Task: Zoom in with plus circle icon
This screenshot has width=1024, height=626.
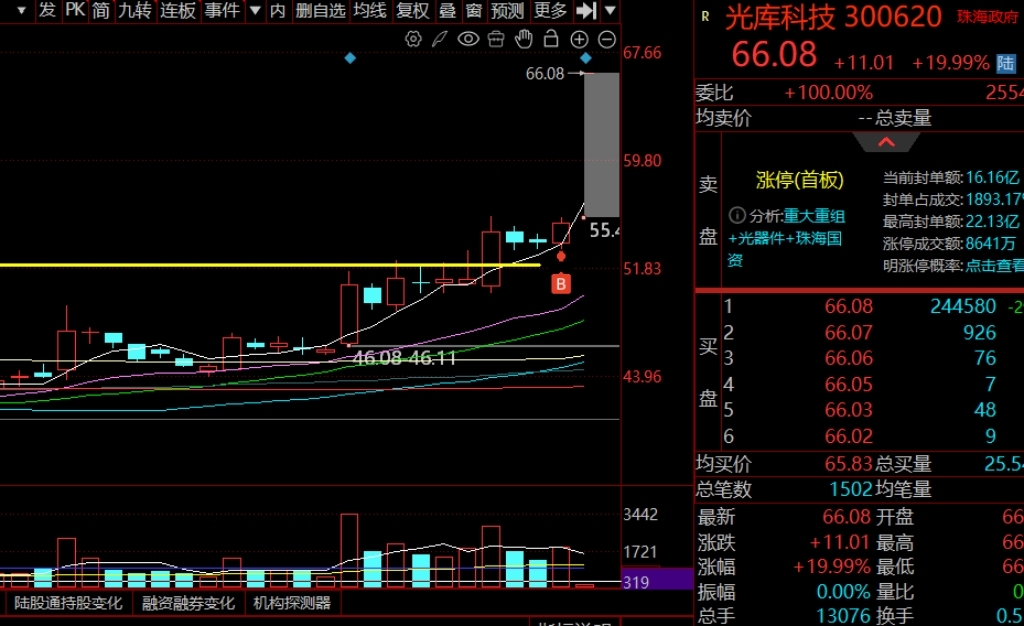Action: point(579,39)
